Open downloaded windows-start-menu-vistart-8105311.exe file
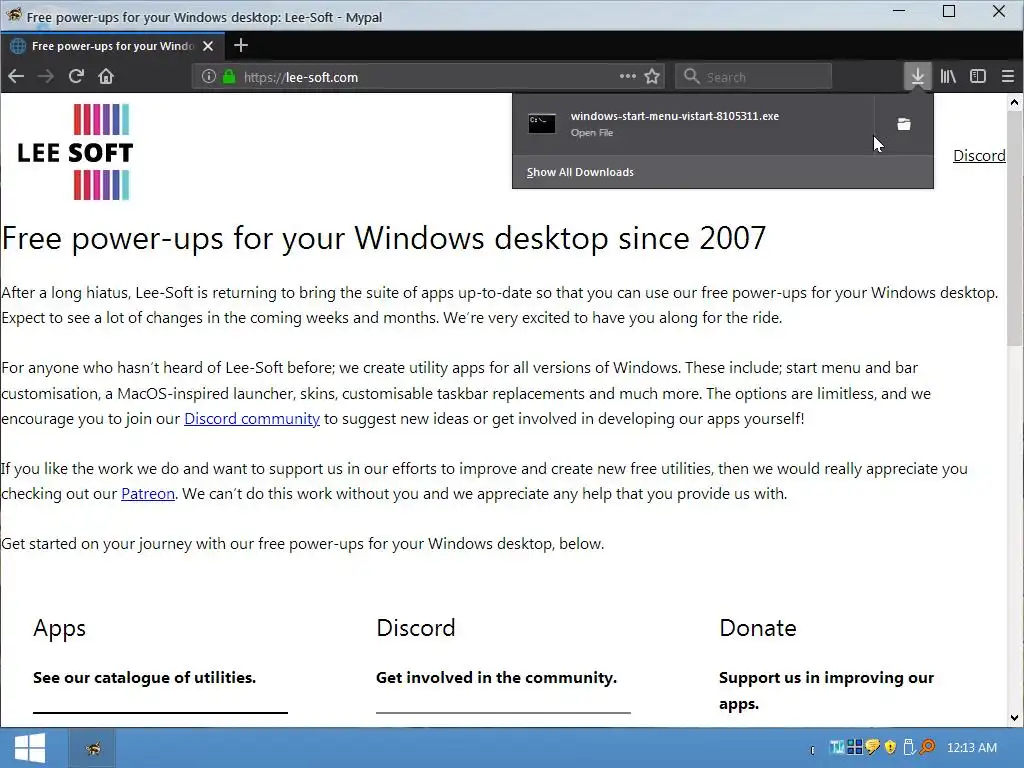 click(x=693, y=124)
